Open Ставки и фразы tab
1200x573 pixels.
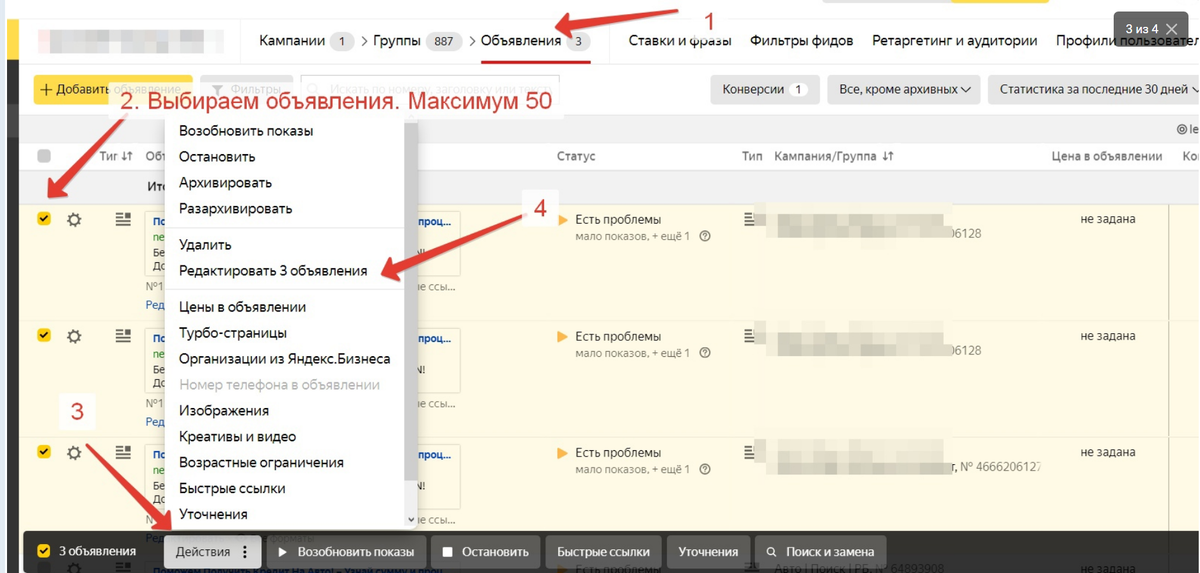680,41
